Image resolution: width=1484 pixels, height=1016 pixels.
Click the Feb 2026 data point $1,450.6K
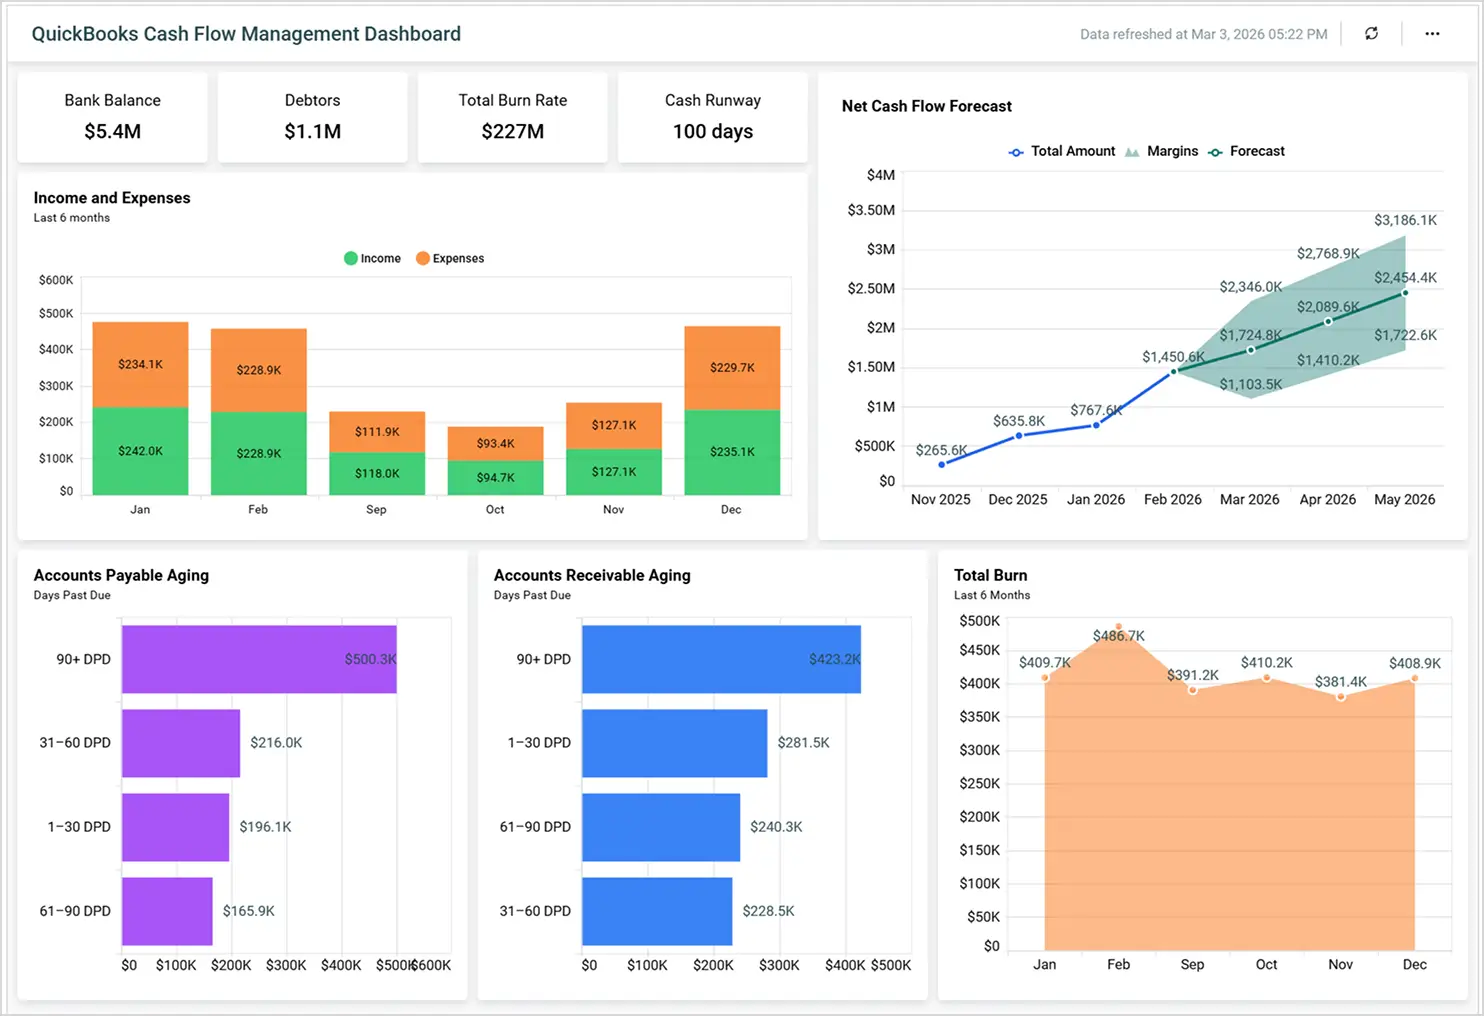[x=1174, y=371]
